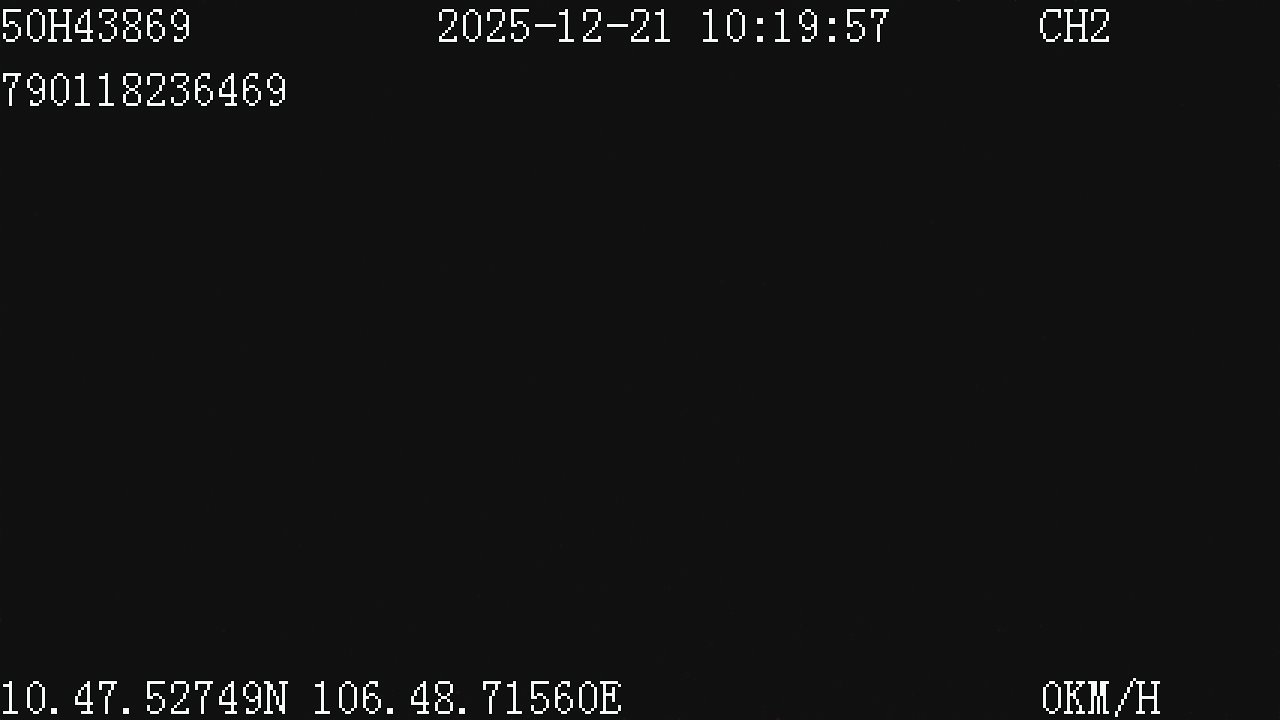Screen dimensions: 1280x720
Task: Click the device ID 790118236469
Action: (x=144, y=91)
